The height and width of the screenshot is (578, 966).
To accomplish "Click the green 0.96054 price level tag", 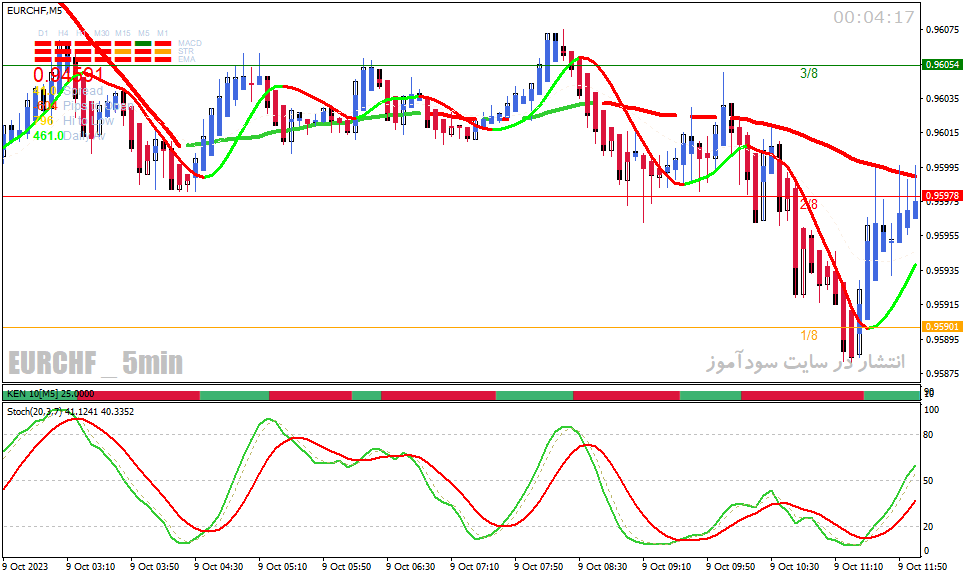I will (942, 65).
